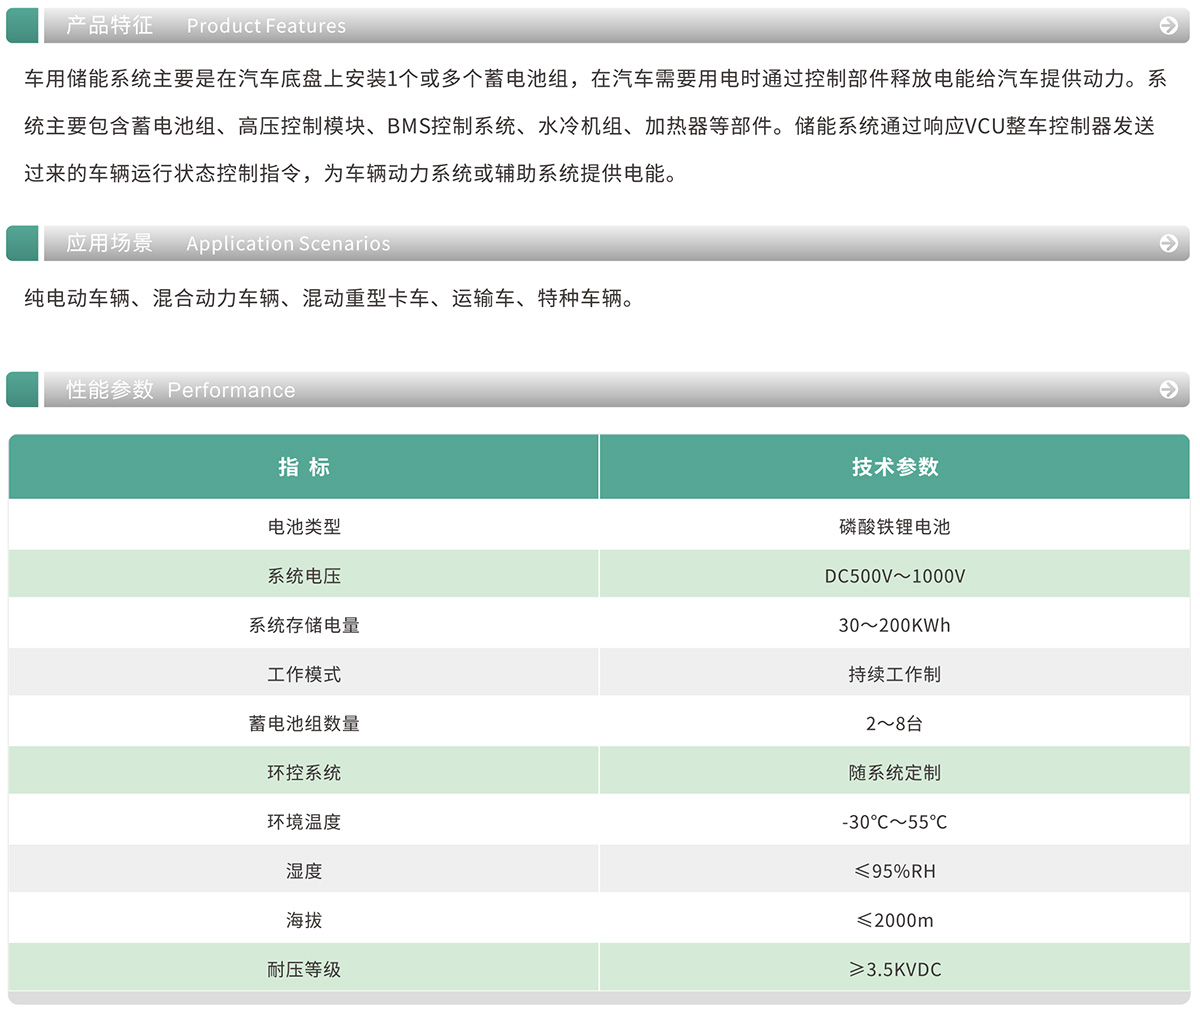The image size is (1200, 1011).
Task: Click the arrow icon on Application Scenarios bar
Action: click(x=1168, y=243)
